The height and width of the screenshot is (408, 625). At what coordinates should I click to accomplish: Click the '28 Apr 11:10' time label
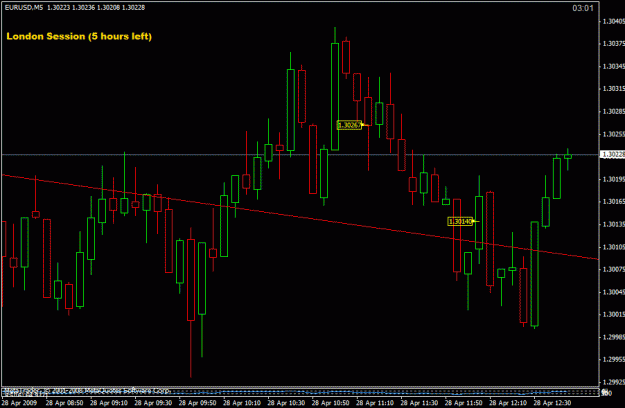[x=375, y=403]
